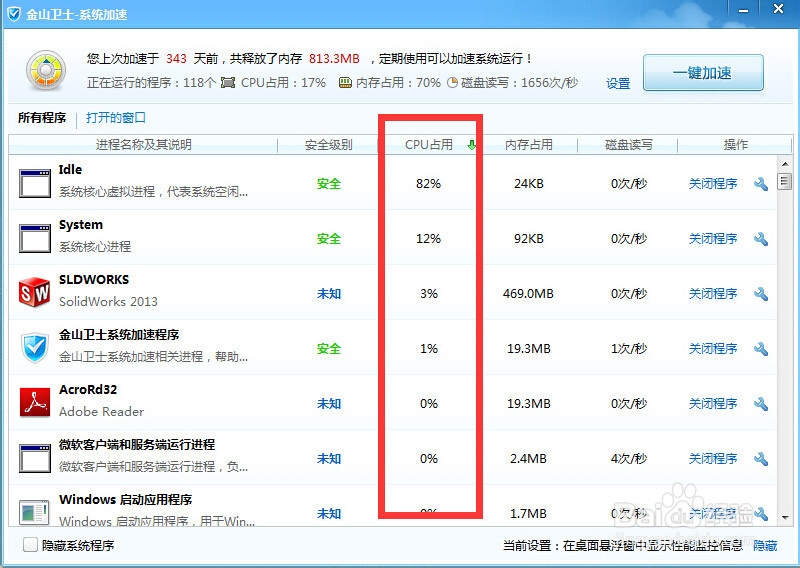Click the 隐藏 link at bottom right
The image size is (800, 568).
coord(765,546)
